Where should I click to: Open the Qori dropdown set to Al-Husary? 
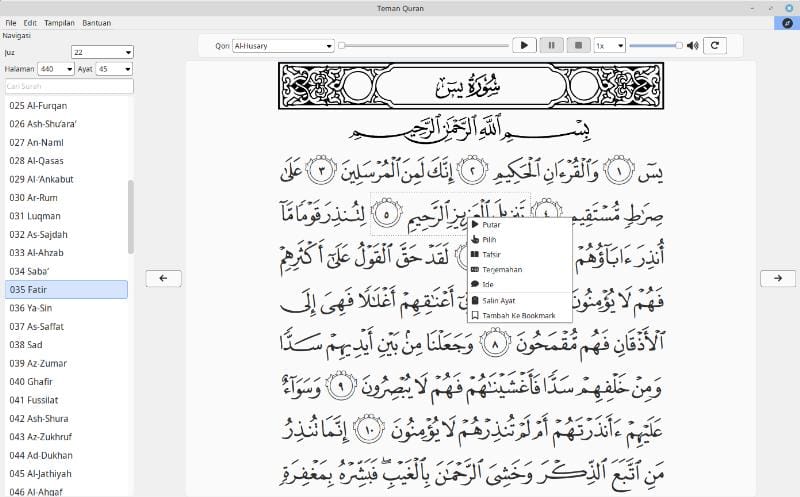(283, 46)
